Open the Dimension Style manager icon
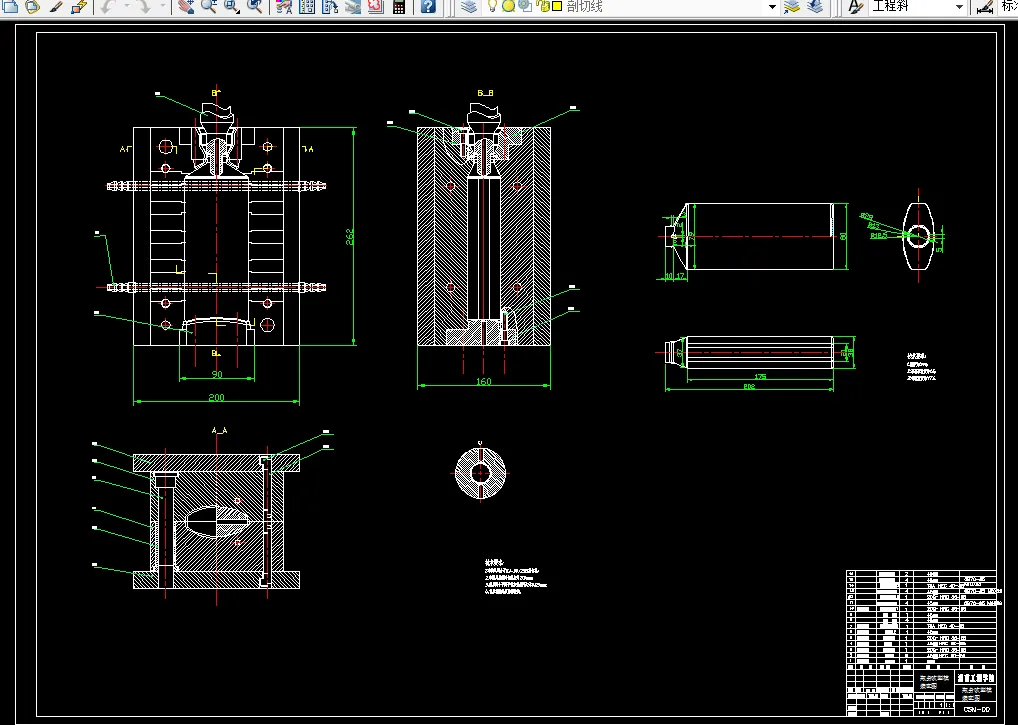Image resolution: width=1018 pixels, height=725 pixels. [985, 6]
